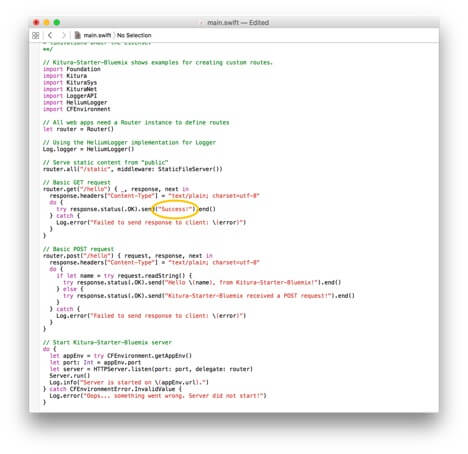Click the router.post("/hello") line
Viewport: 468px width, 454px height.
coord(128,256)
